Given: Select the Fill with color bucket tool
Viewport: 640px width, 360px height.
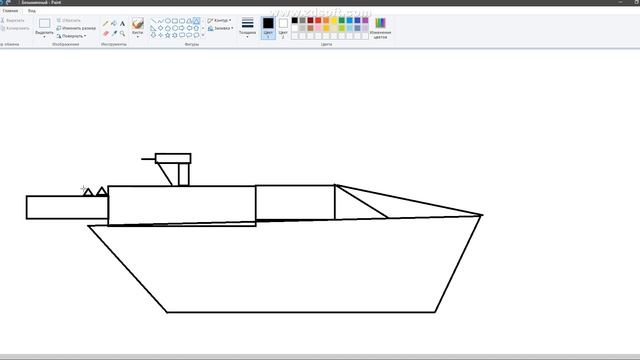Looking at the screenshot, I should pos(114,24).
